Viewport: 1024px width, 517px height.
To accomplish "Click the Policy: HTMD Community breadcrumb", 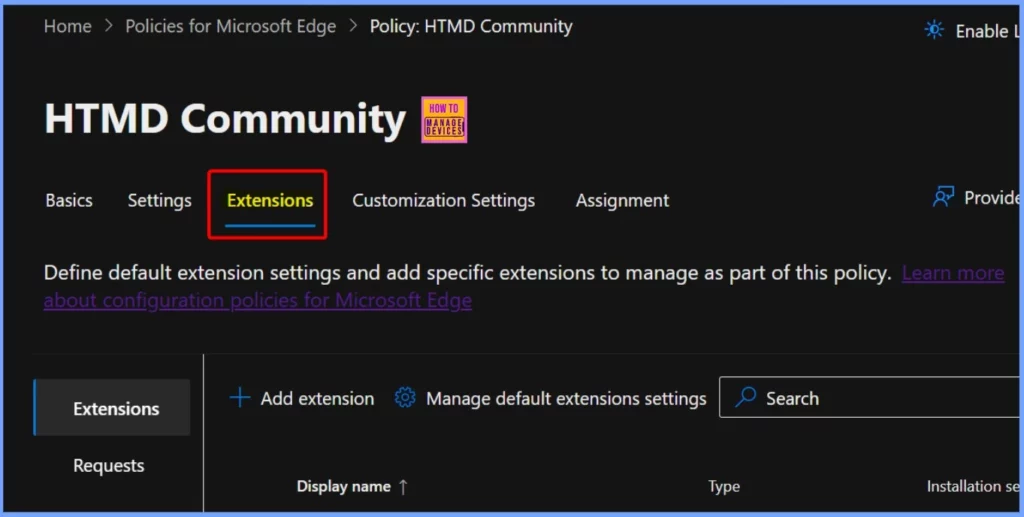I will point(471,27).
